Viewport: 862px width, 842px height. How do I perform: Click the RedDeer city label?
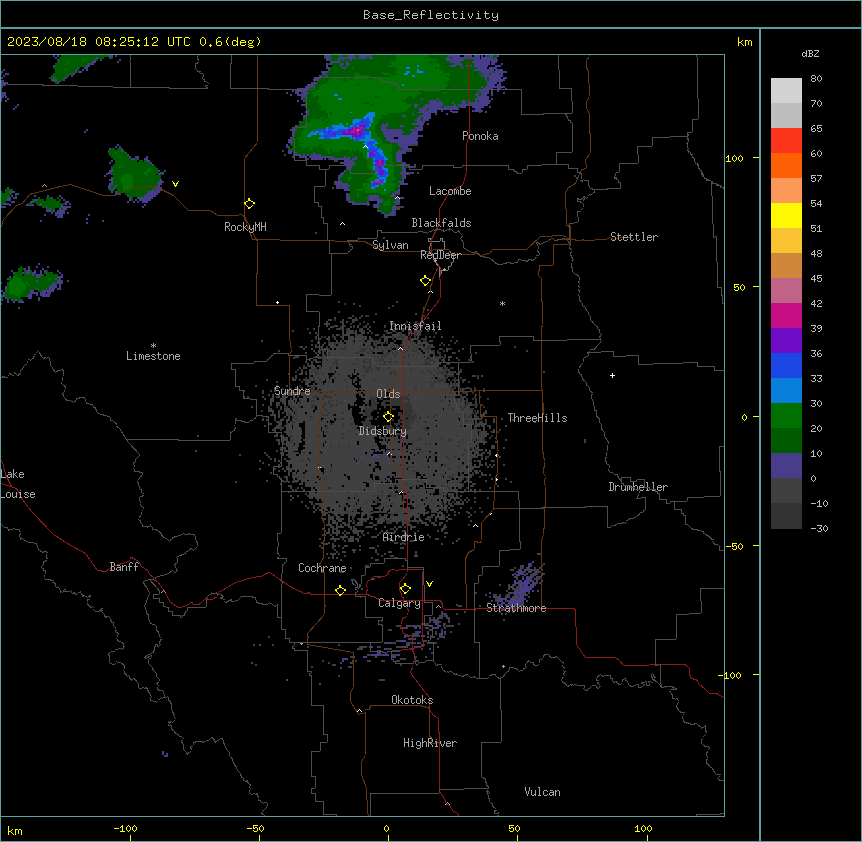440,255
